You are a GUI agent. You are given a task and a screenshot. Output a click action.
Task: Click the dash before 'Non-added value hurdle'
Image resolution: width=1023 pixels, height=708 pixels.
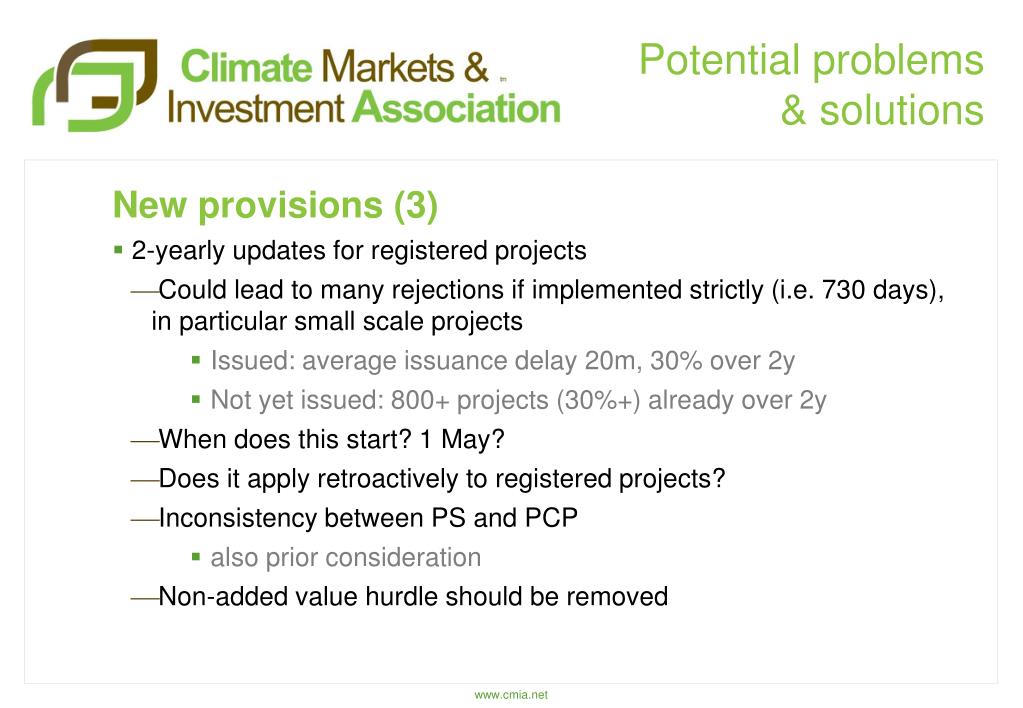[x=145, y=598]
